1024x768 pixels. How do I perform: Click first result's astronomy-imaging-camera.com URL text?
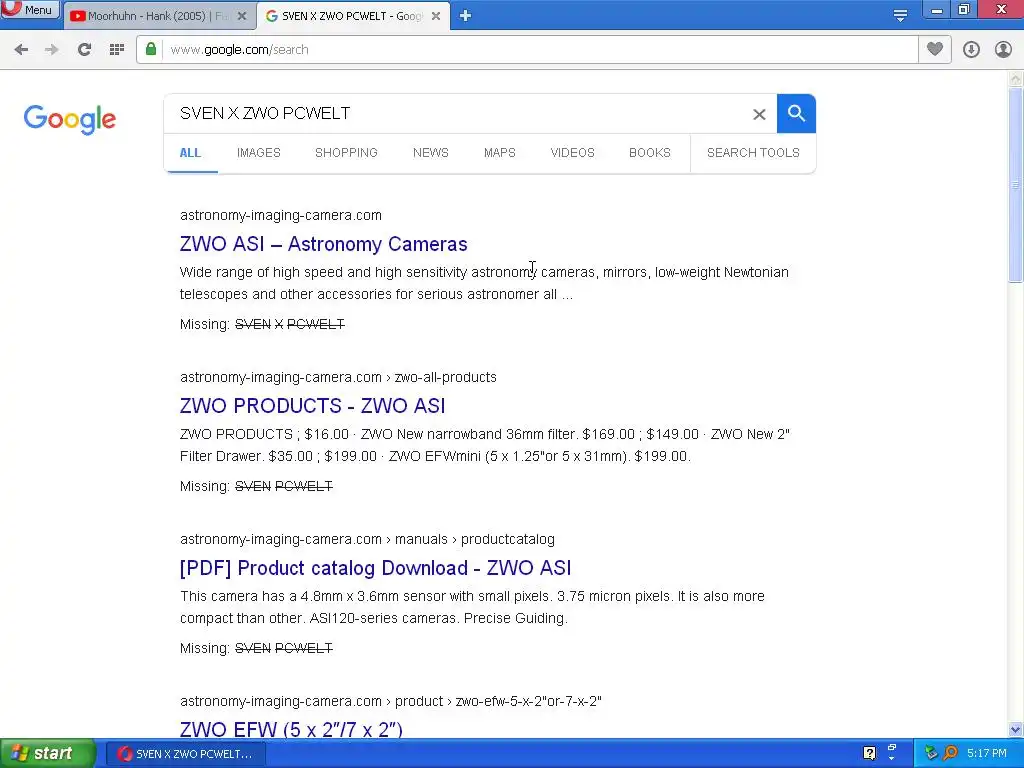coord(281,216)
